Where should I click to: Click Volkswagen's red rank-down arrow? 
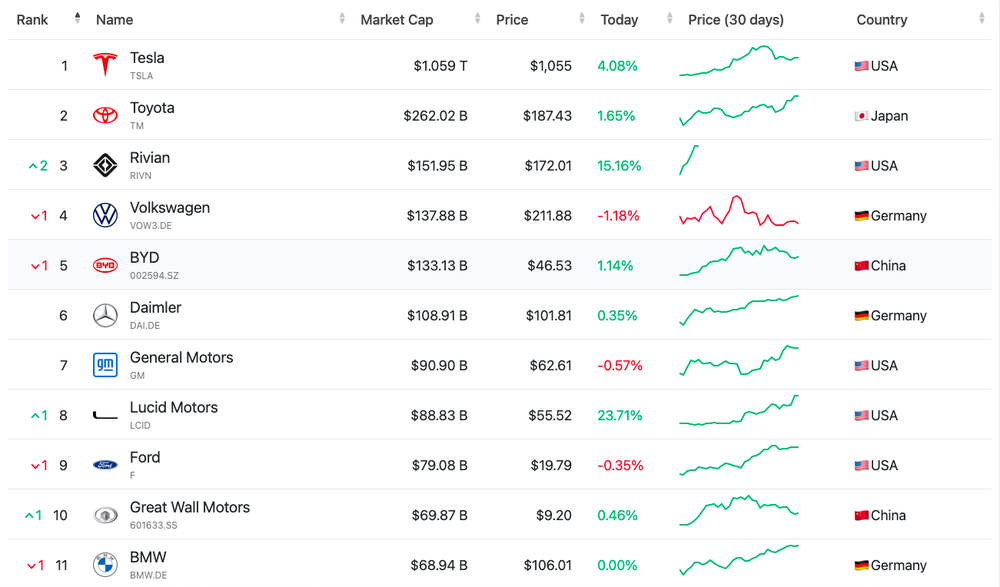pos(35,216)
